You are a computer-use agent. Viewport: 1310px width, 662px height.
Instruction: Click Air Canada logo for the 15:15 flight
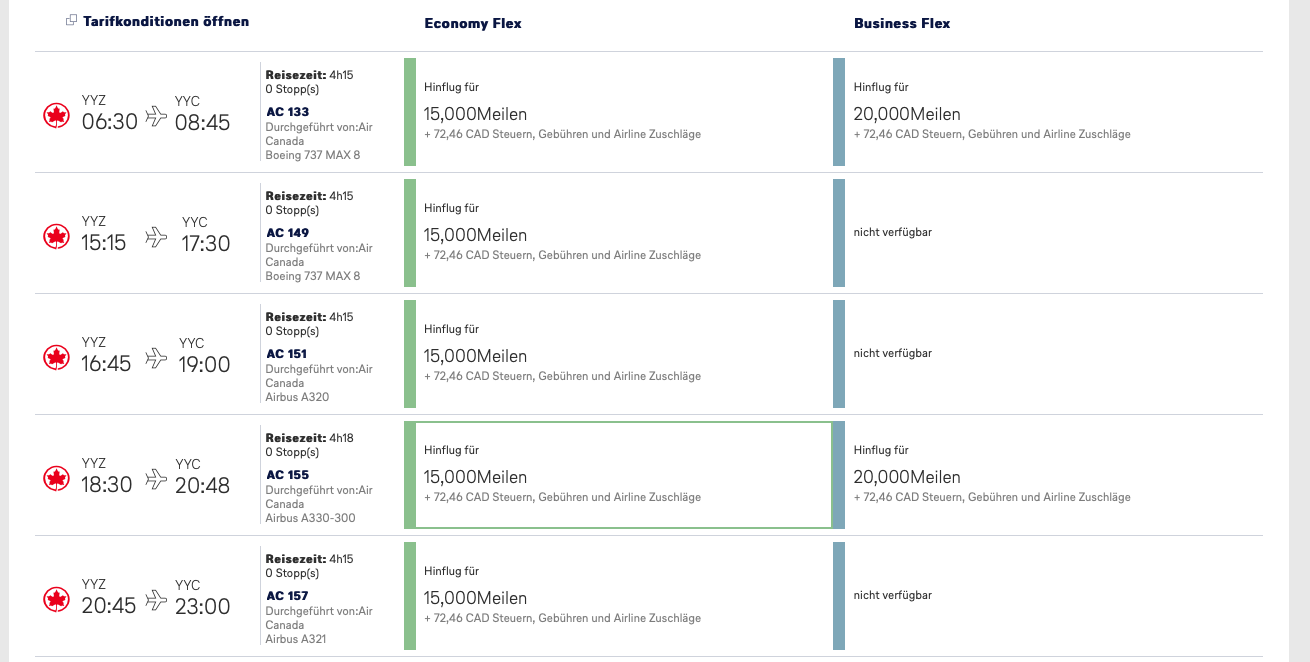pos(56,237)
